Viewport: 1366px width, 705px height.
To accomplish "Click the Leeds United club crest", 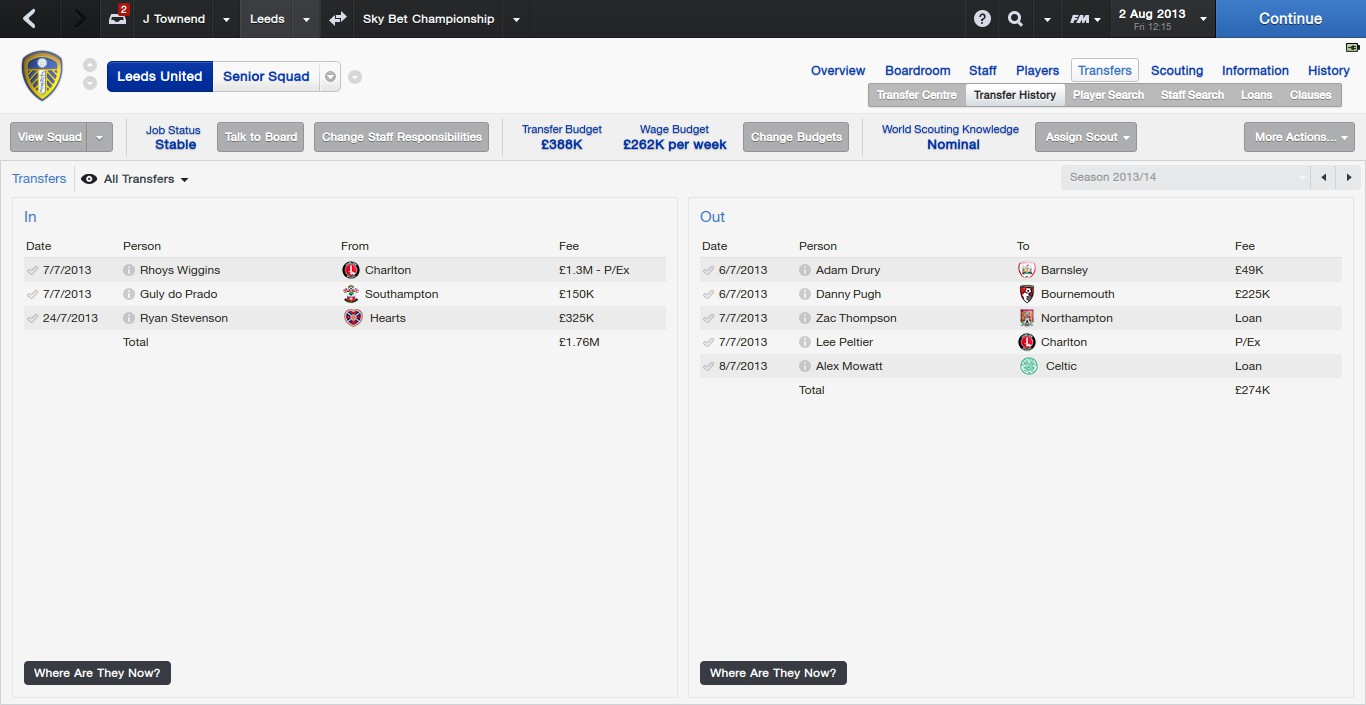I will click(x=42, y=76).
